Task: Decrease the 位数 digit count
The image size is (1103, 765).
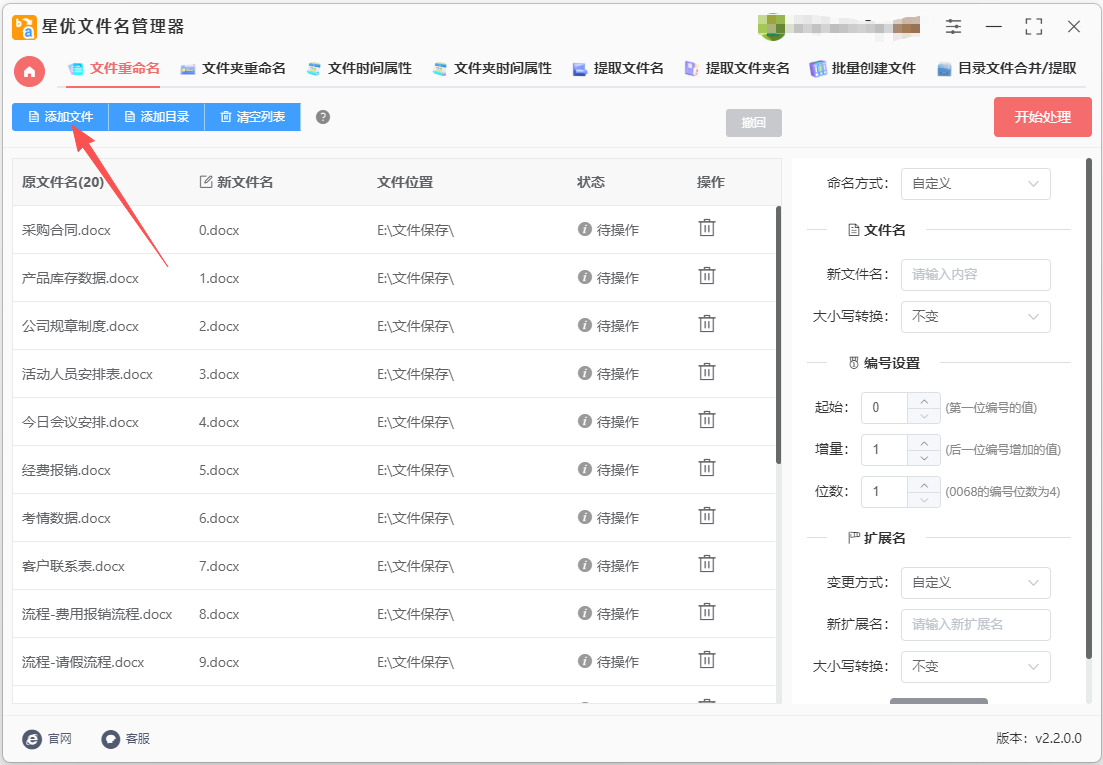Action: point(924,500)
